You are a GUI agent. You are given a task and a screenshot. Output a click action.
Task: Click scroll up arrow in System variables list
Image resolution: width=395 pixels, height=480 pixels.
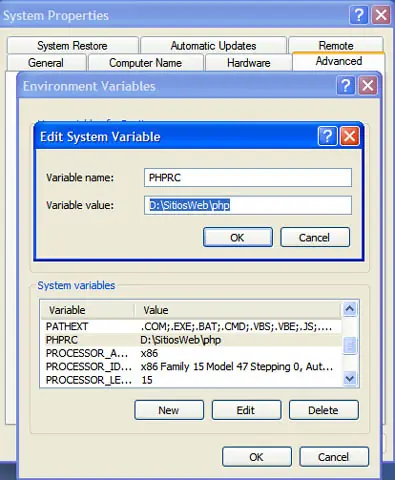coord(350,309)
